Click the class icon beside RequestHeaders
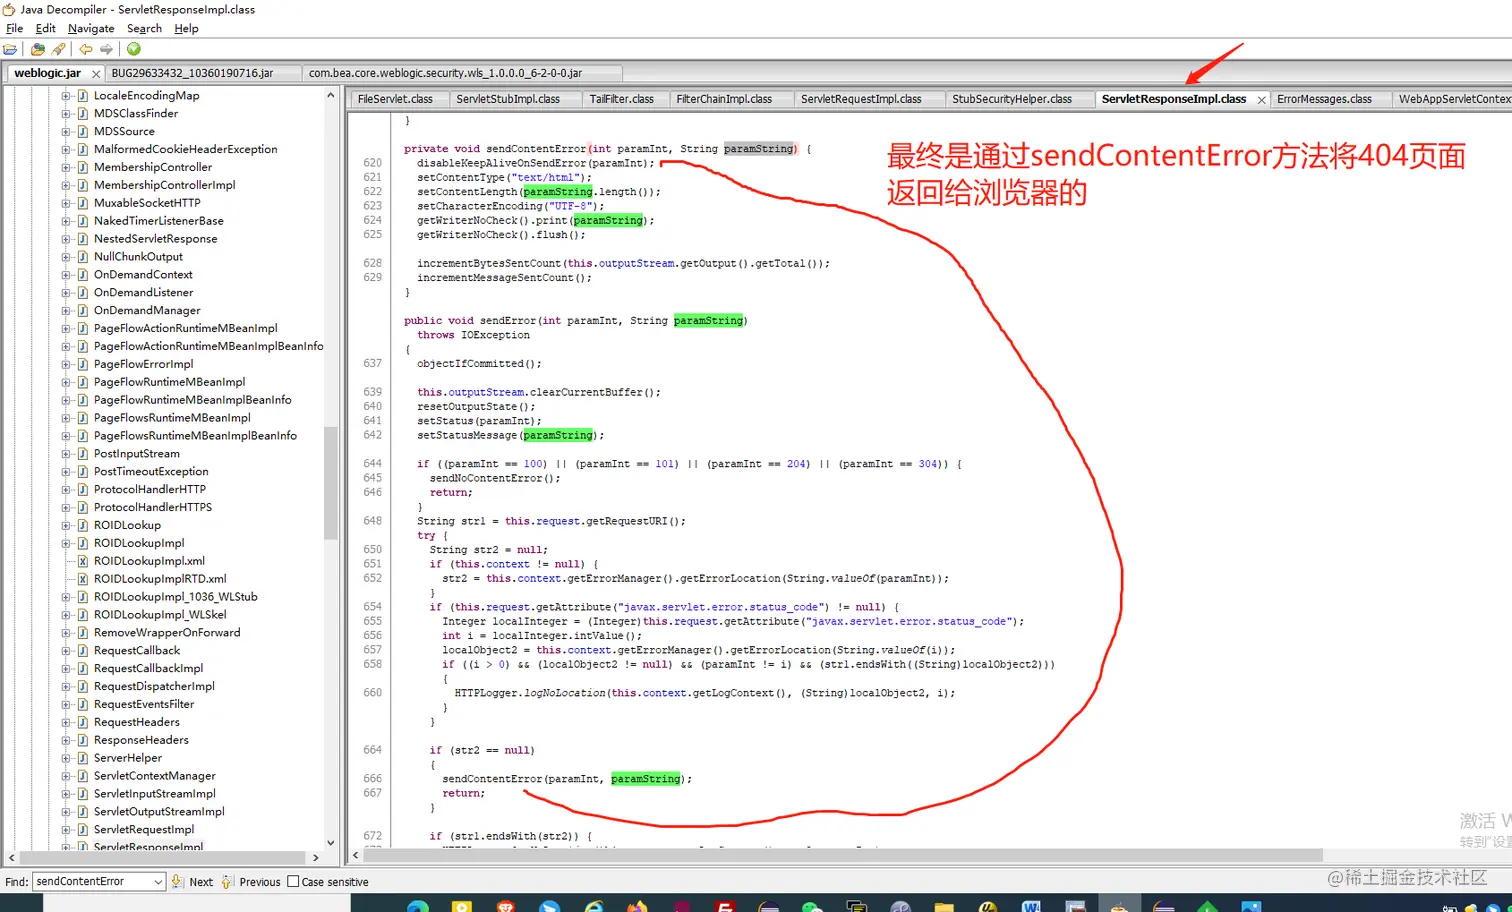The width and height of the screenshot is (1512, 912). (x=83, y=723)
